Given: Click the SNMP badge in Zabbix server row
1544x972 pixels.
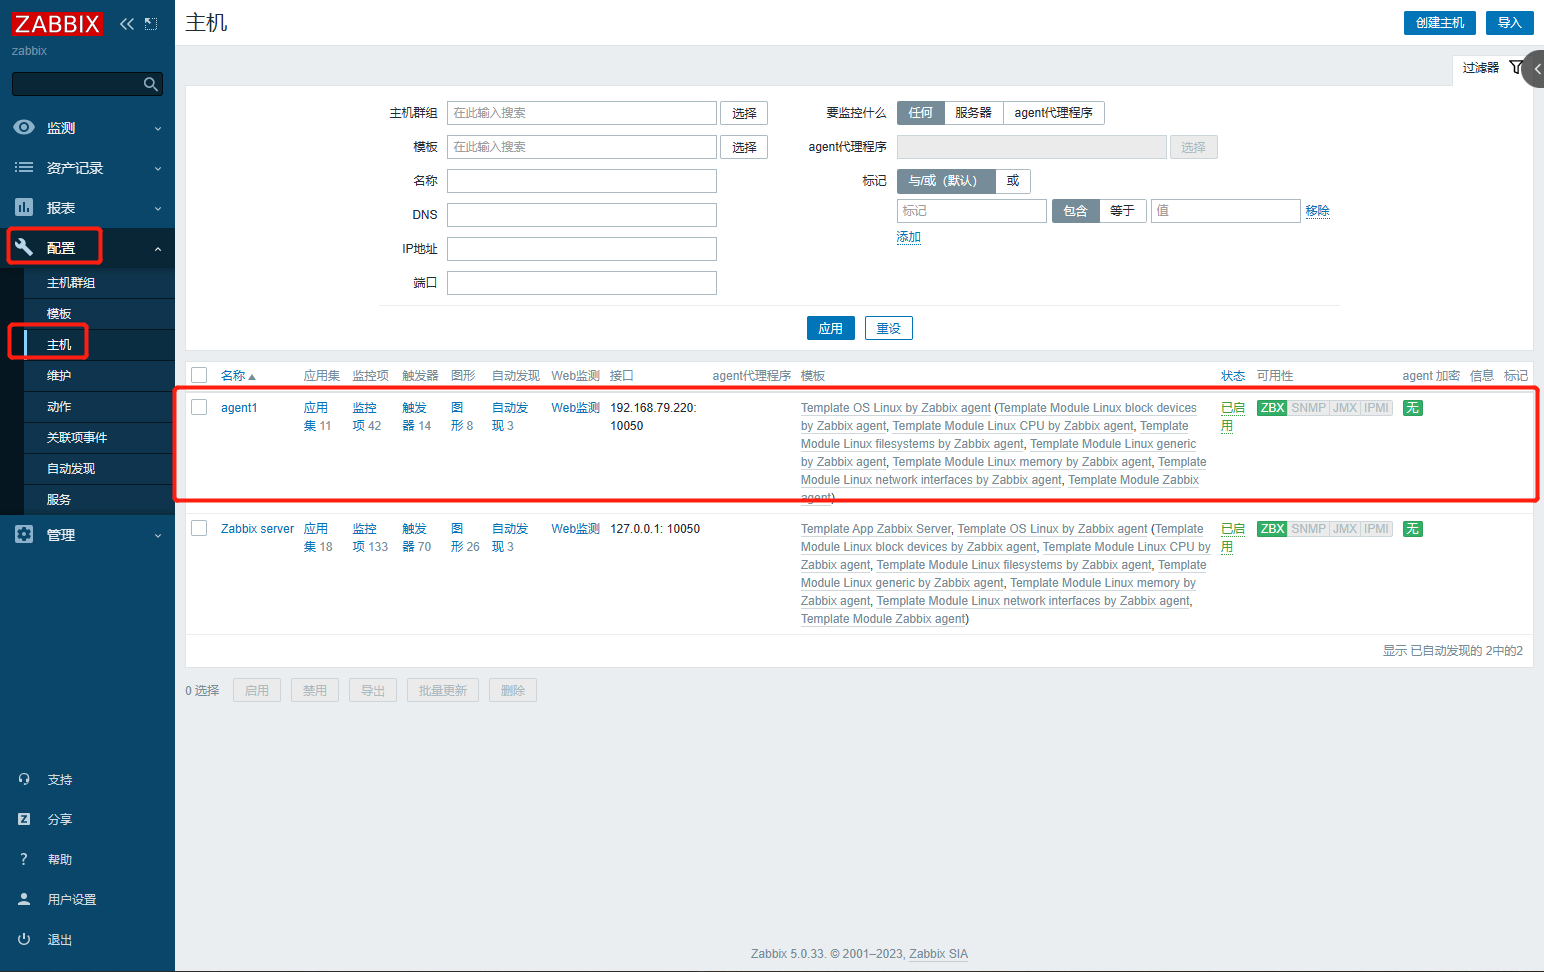Looking at the screenshot, I should 1308,529.
